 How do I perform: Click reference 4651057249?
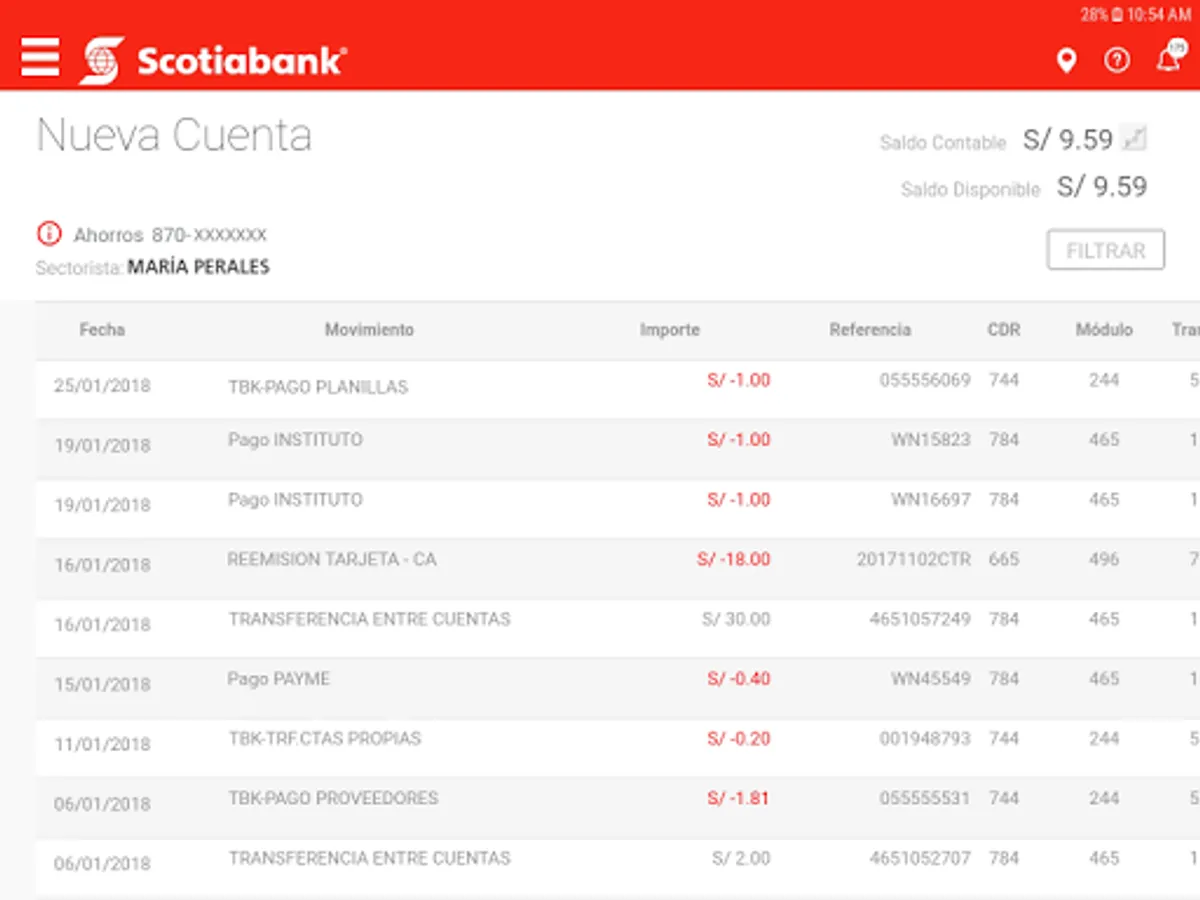pyautogui.click(x=920, y=619)
